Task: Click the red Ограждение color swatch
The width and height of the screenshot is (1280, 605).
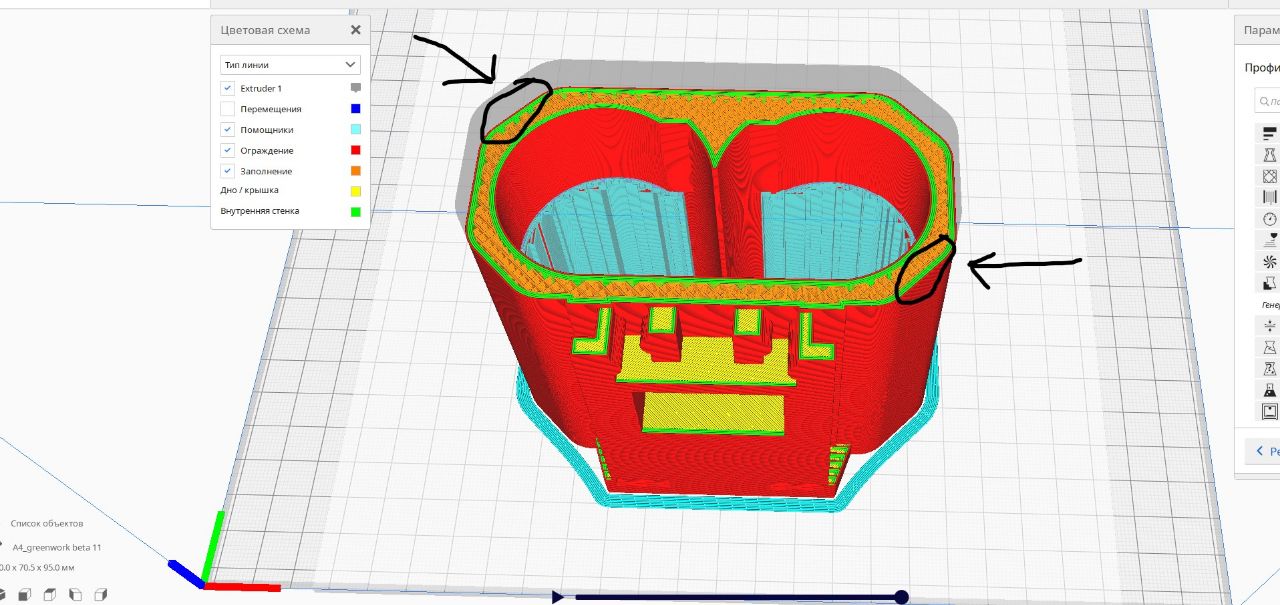Action: pyautogui.click(x=355, y=150)
